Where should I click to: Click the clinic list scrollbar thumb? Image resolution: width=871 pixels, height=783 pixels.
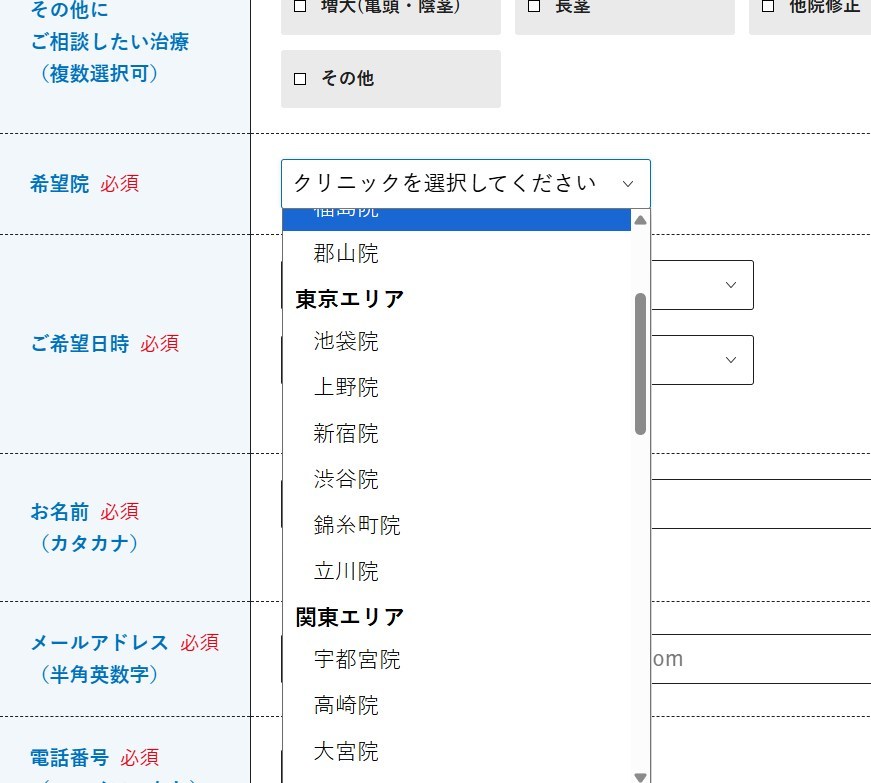pyautogui.click(x=640, y=364)
